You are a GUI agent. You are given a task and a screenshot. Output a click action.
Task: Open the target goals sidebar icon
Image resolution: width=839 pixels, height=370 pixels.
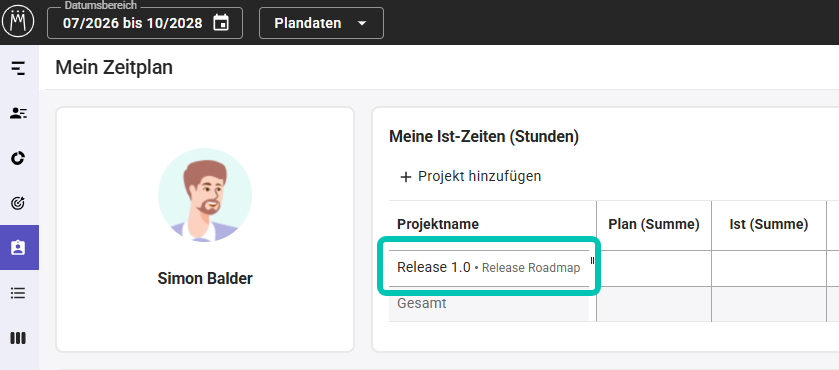(19, 203)
